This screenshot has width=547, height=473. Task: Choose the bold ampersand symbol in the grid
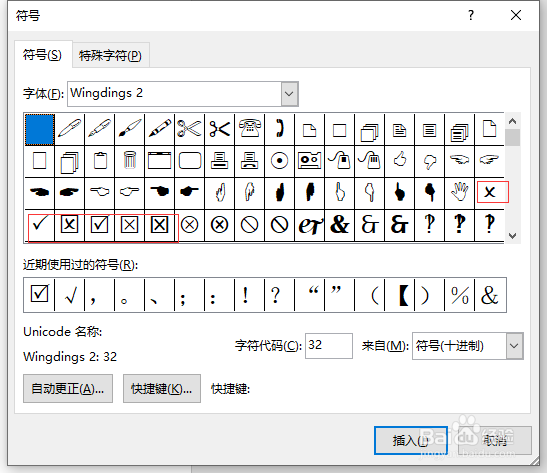[x=339, y=225]
